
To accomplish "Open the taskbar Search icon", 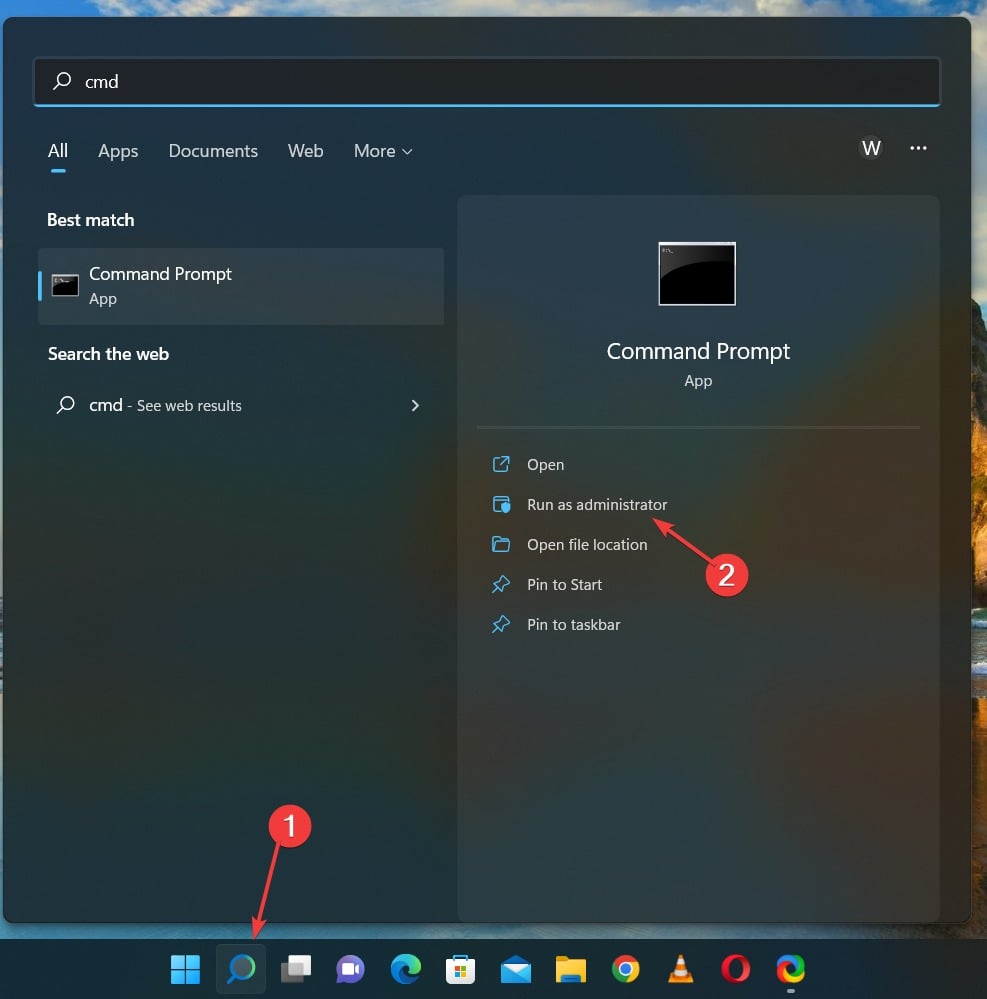I will tap(241, 969).
